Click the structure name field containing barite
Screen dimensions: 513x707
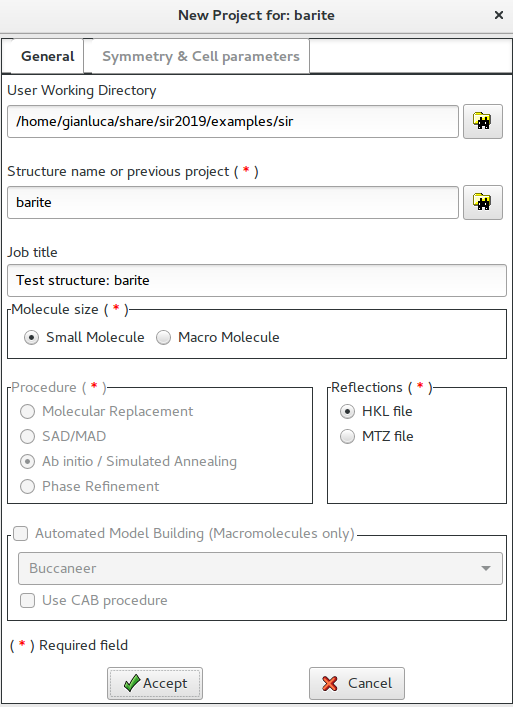(233, 202)
